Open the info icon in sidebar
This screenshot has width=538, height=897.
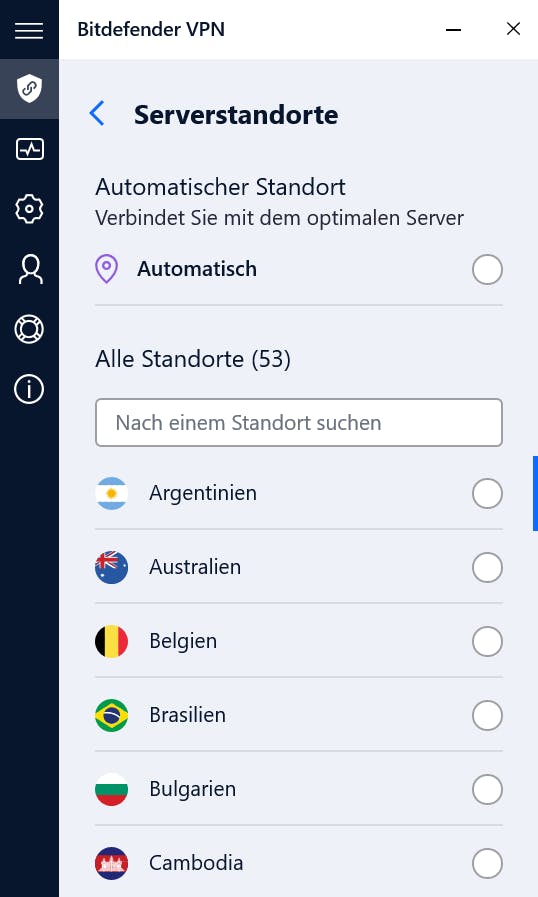point(29,390)
